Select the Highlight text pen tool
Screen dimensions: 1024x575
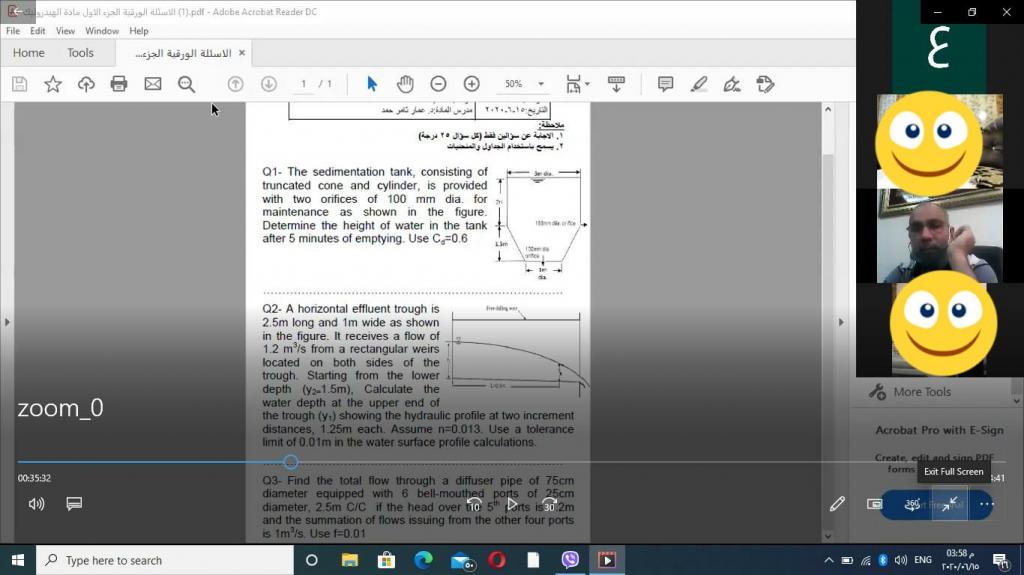[699, 84]
